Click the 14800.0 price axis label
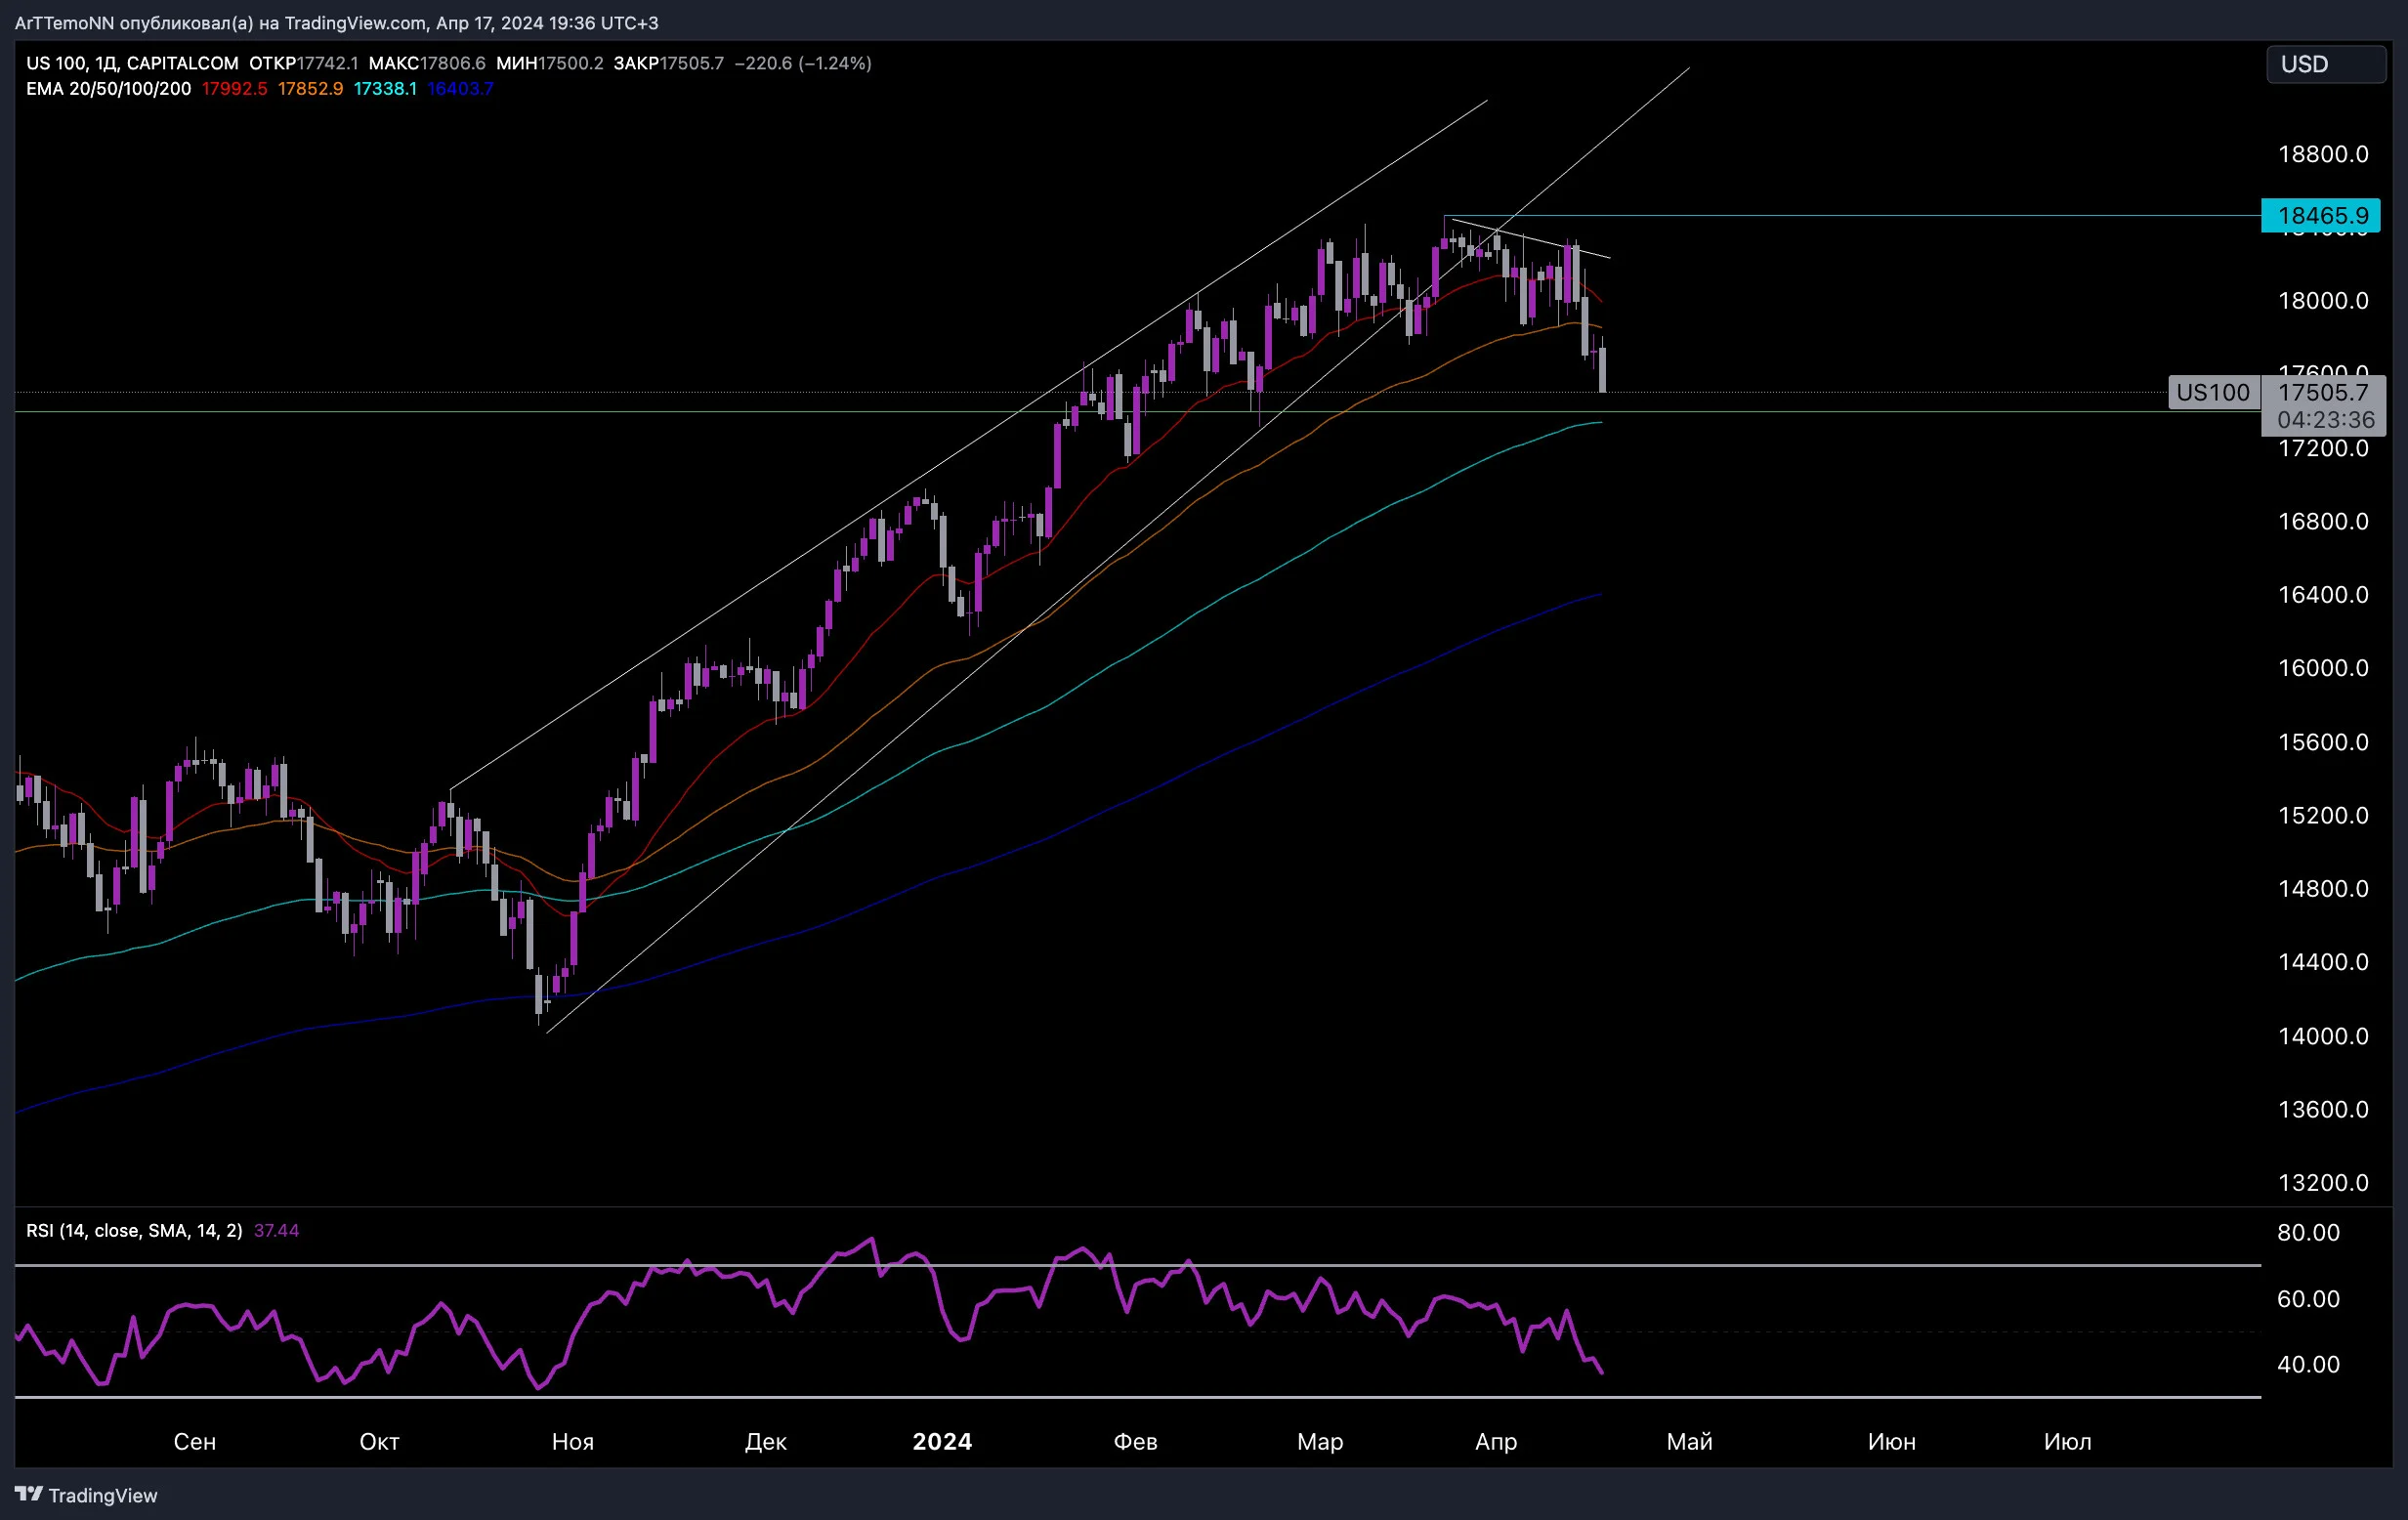Screen dimensions: 2408x1520 click(2323, 889)
